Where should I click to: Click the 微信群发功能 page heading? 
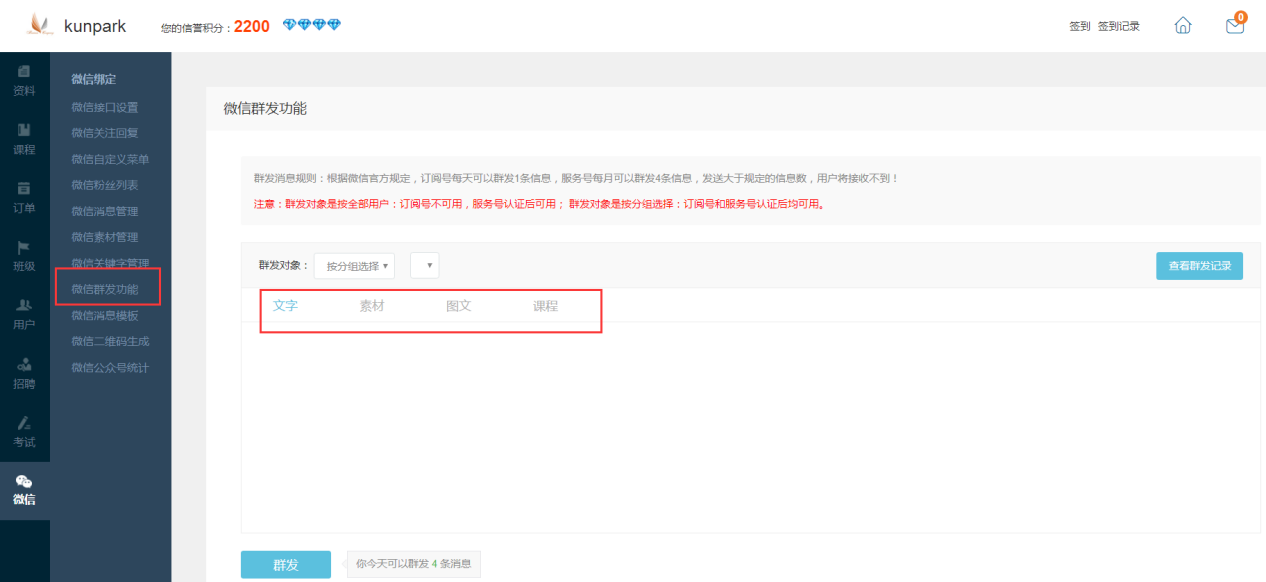265,108
